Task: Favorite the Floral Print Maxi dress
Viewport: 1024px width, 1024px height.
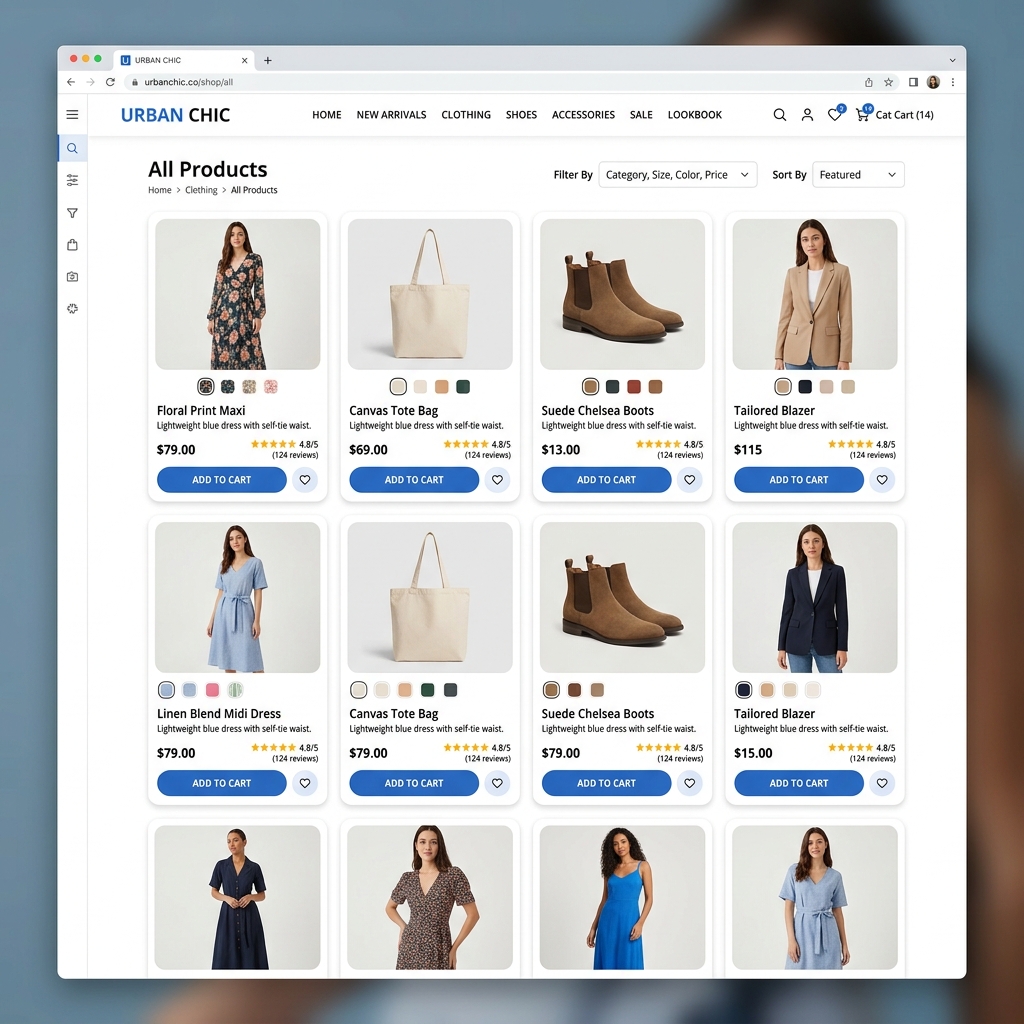Action: click(305, 480)
